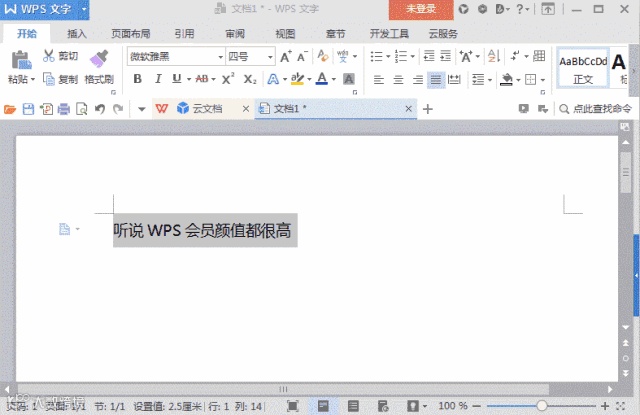This screenshot has width=640, height=415.
Task: Toggle Justify alignment button
Action: pyautogui.click(x=436, y=79)
